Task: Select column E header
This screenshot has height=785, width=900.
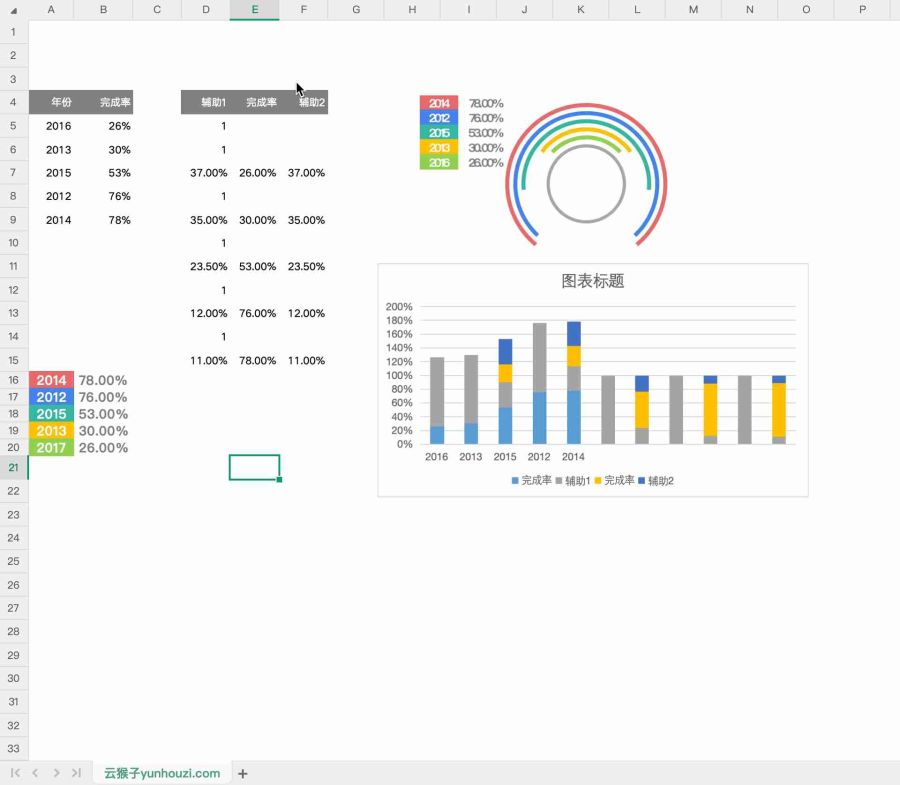Action: click(254, 10)
